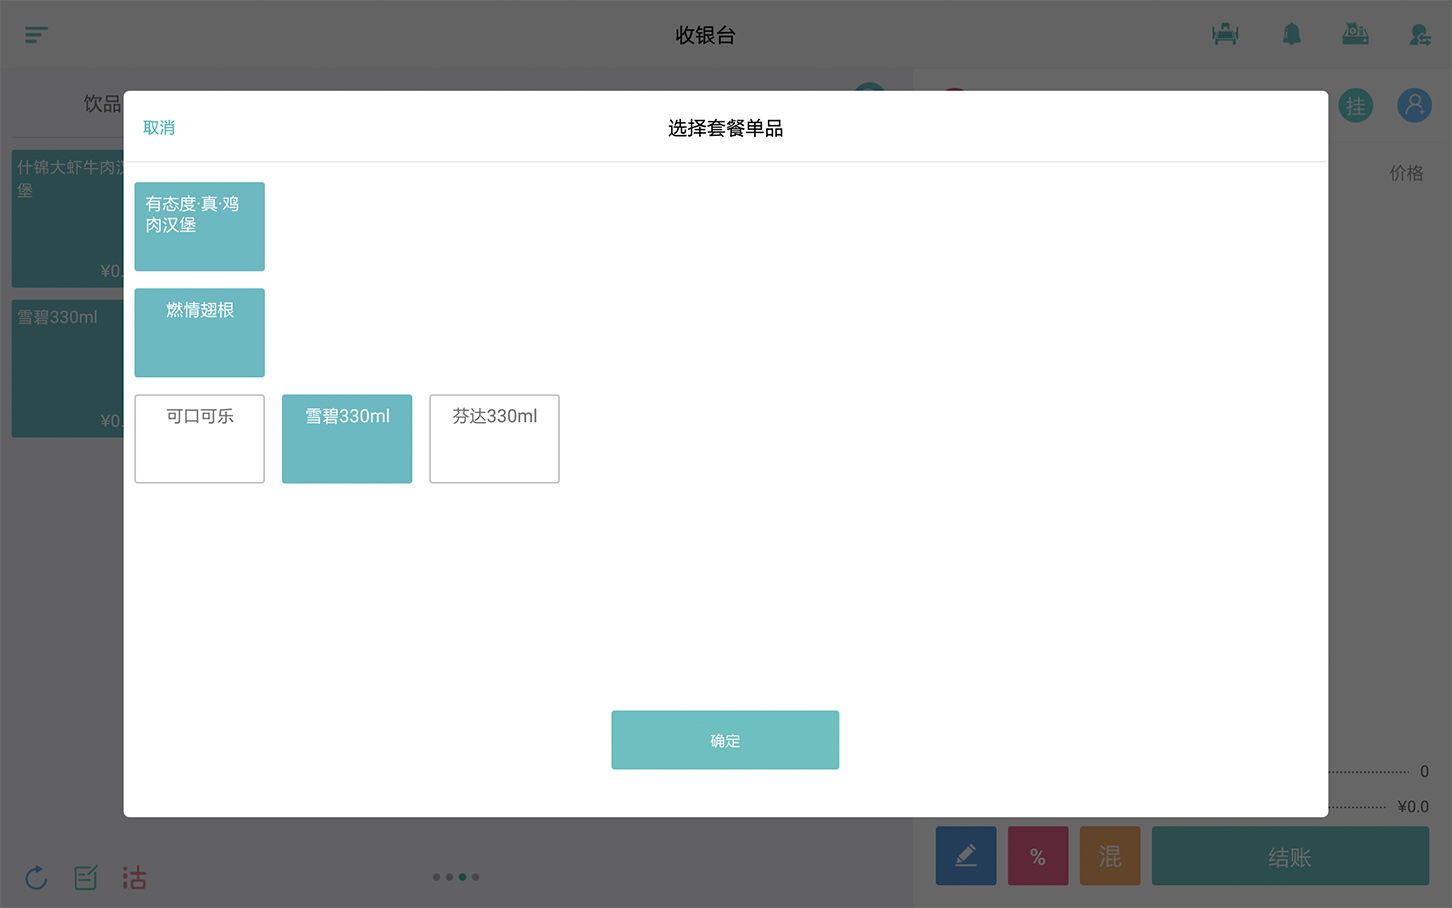Screen dimensions: 1452x908
Task: Click the refresh icon at bottom left
Action: coord(36,878)
